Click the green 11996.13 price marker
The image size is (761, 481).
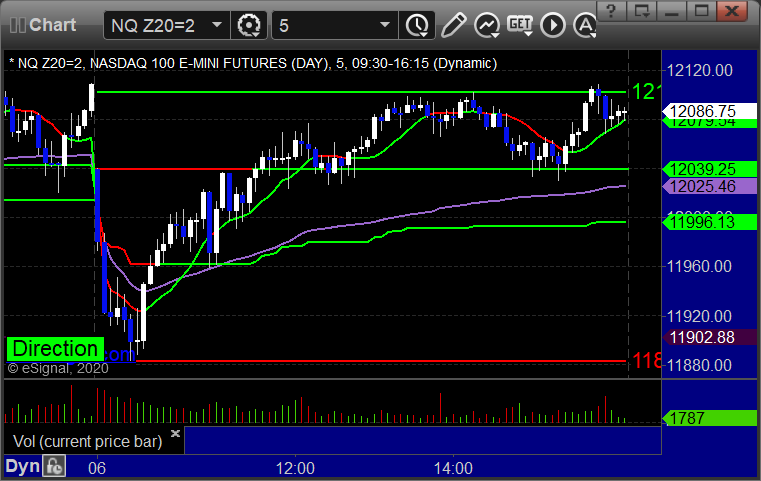tap(709, 222)
